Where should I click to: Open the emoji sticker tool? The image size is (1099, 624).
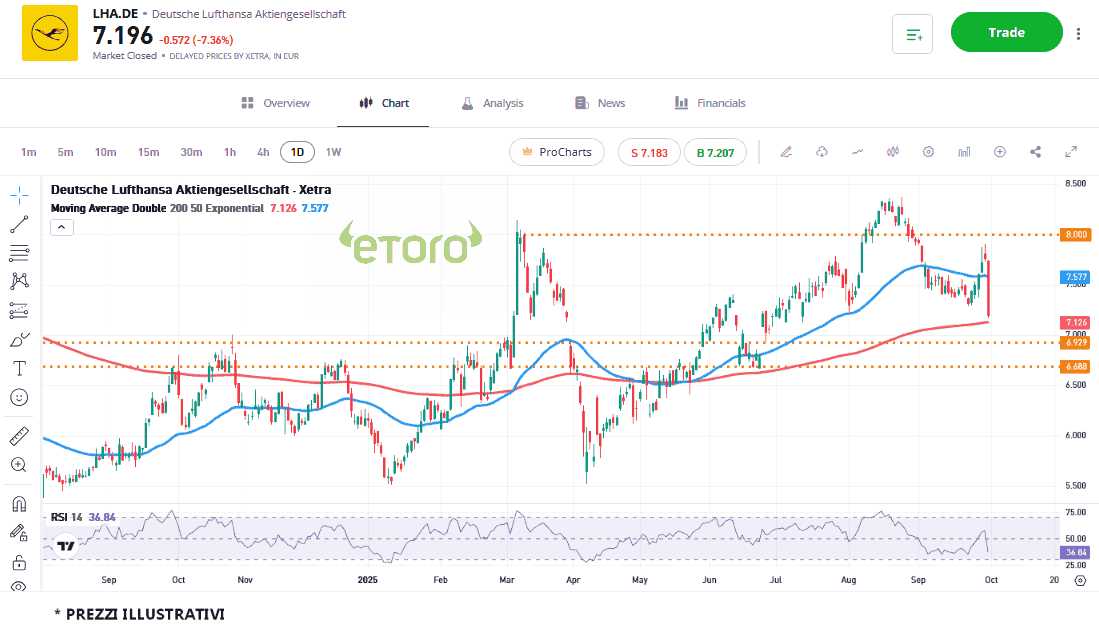pos(19,397)
